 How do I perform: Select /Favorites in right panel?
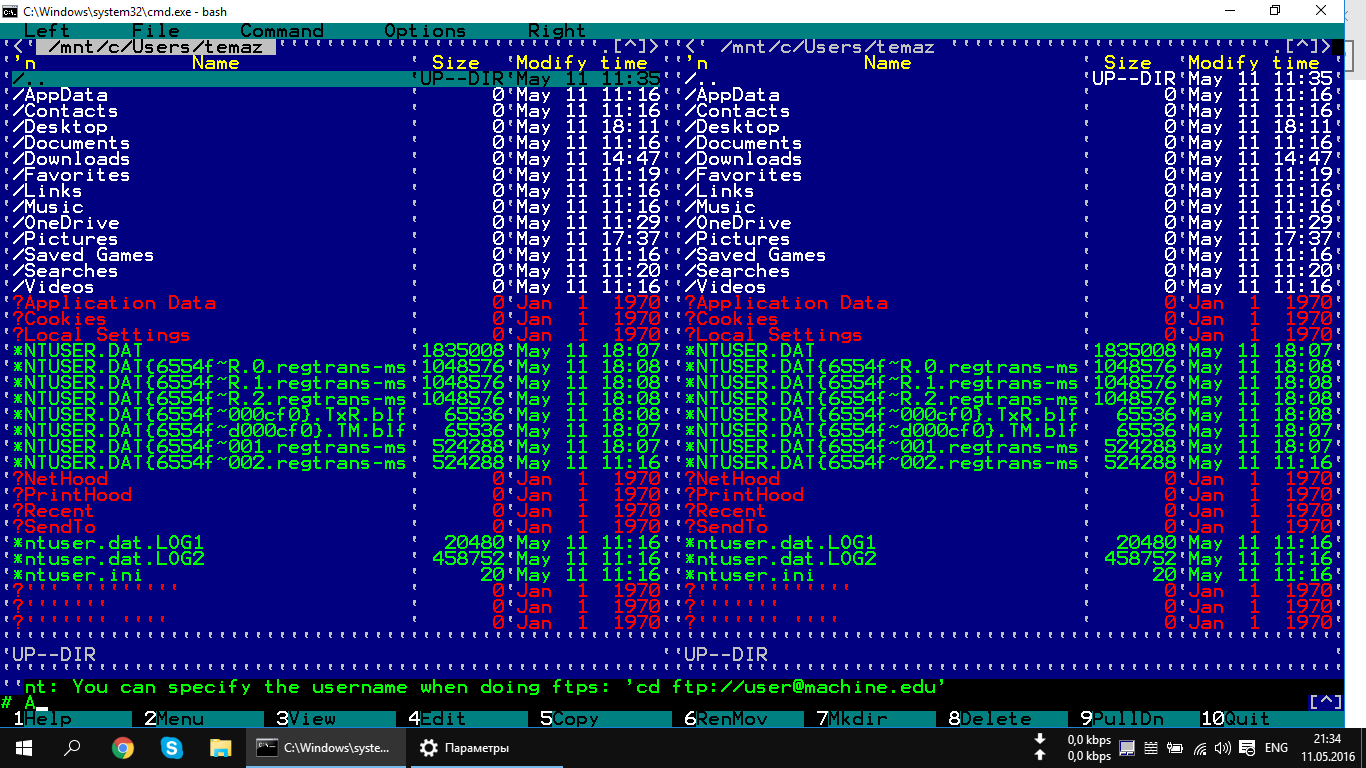pyautogui.click(x=1008, y=175)
